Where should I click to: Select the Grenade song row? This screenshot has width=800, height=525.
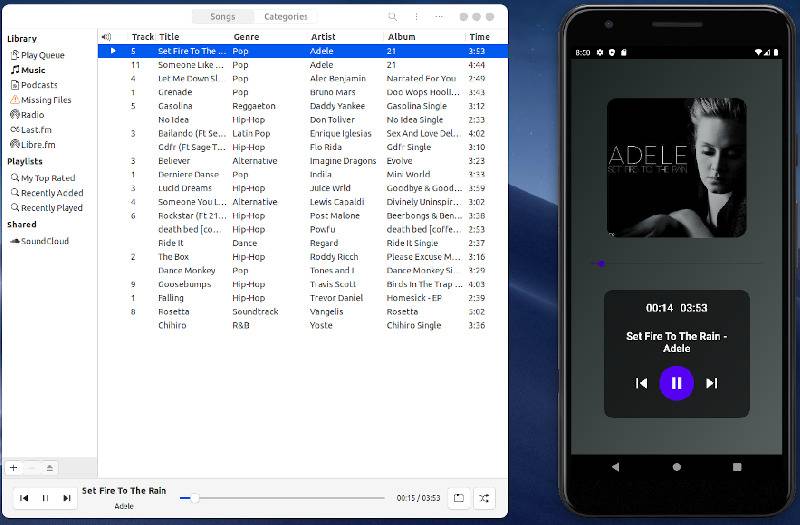coord(303,92)
